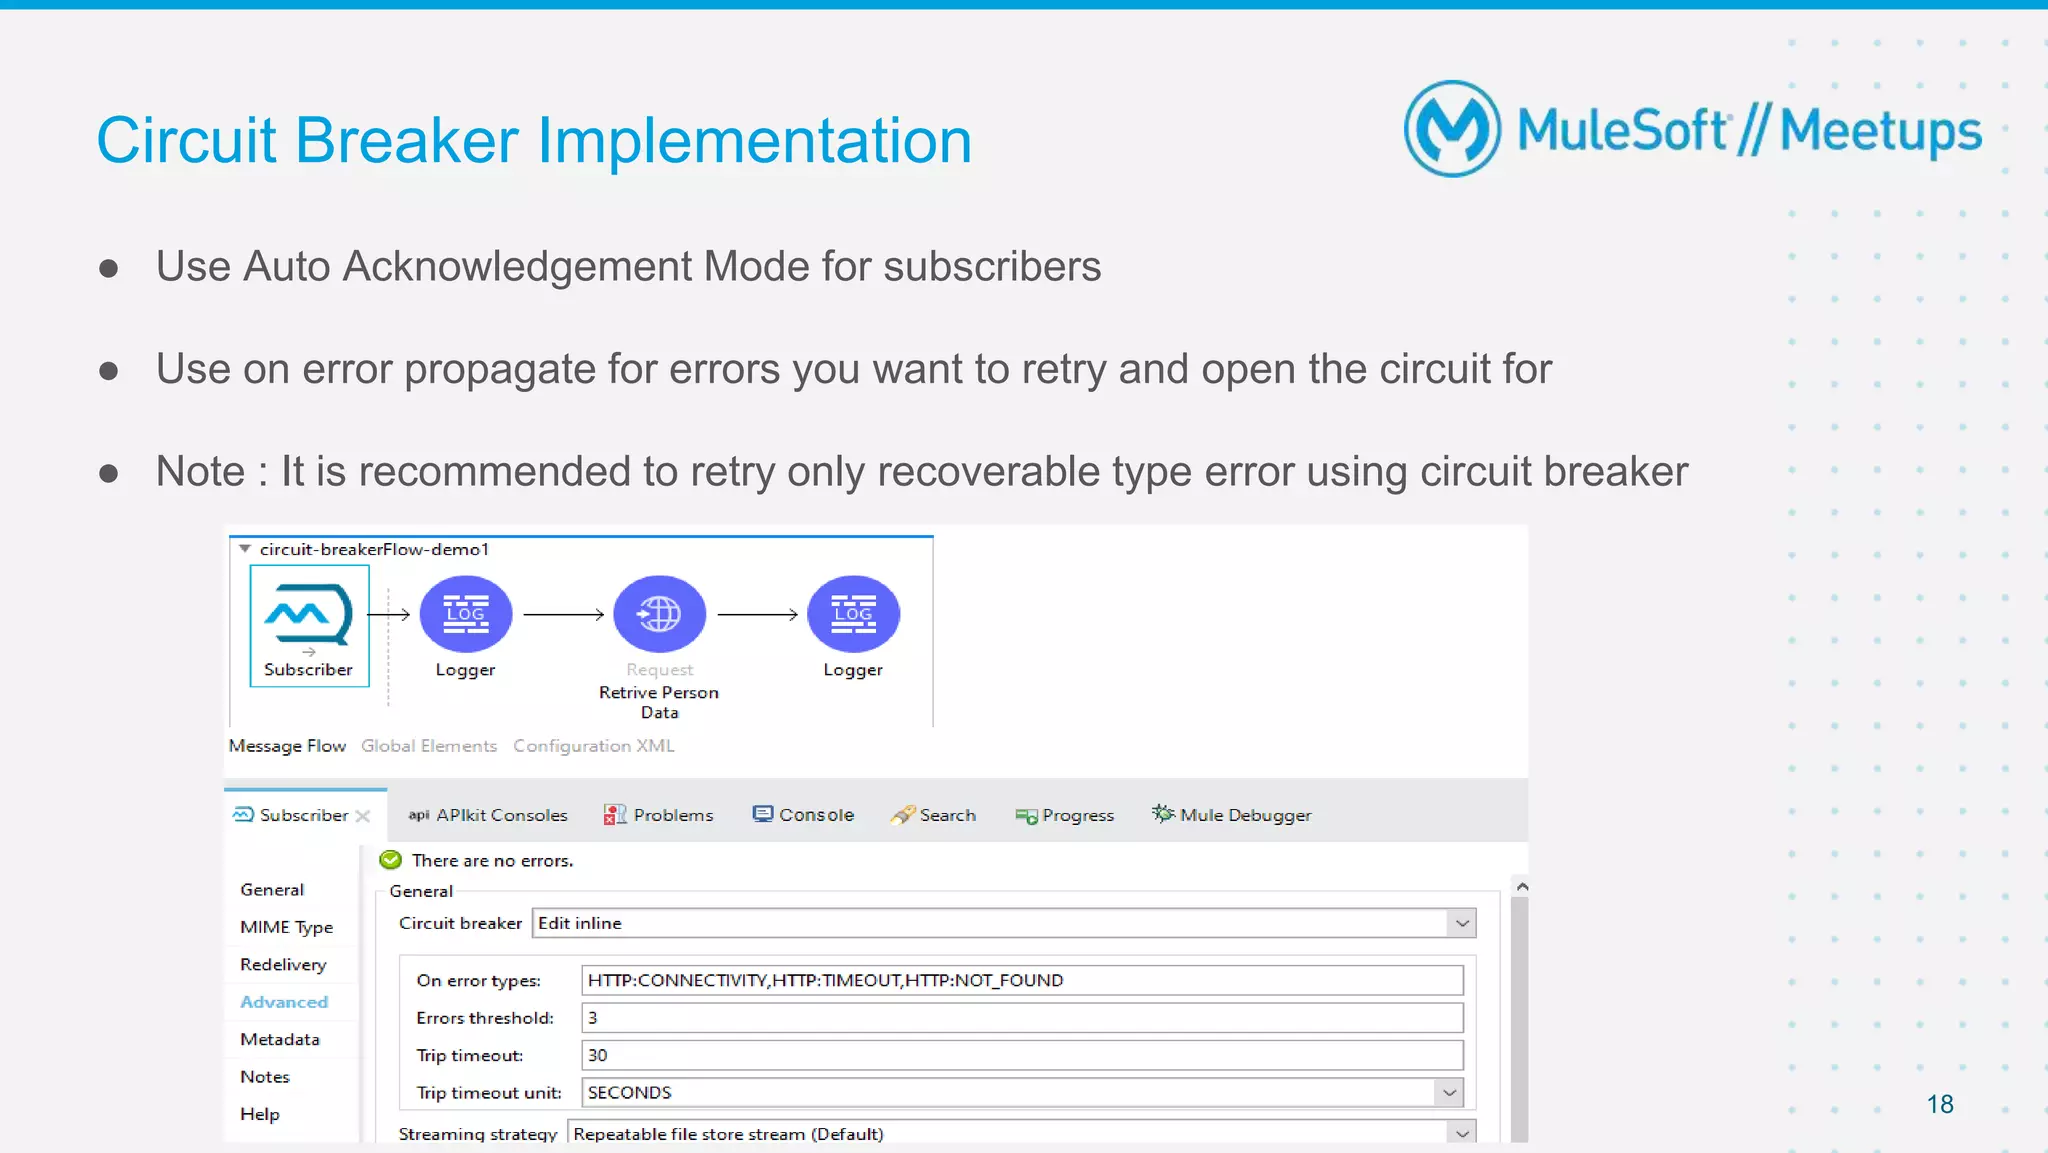
Task: Open the Circuit breaker Edit inline dropdown
Action: pyautogui.click(x=1462, y=923)
